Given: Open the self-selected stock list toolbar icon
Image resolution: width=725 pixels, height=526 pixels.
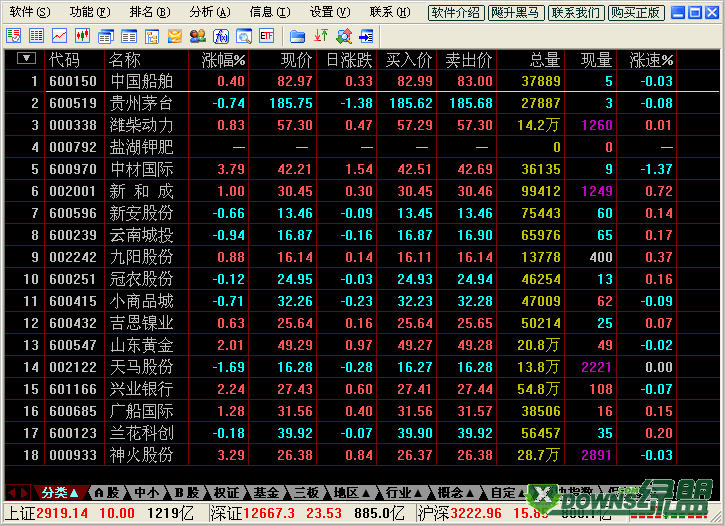Looking at the screenshot, I should (14, 36).
